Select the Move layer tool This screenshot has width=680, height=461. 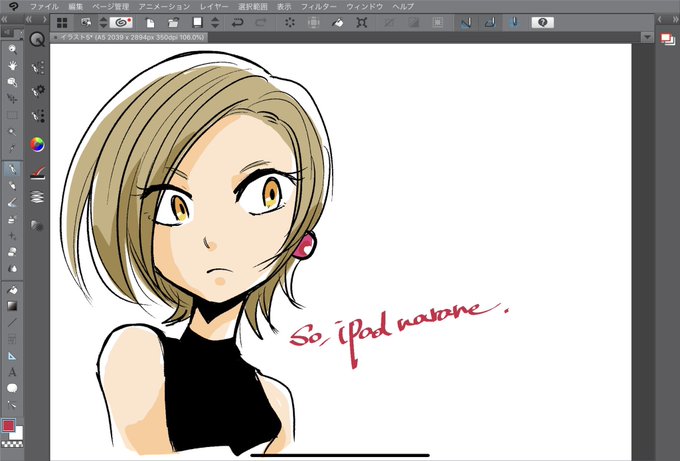coord(12,99)
